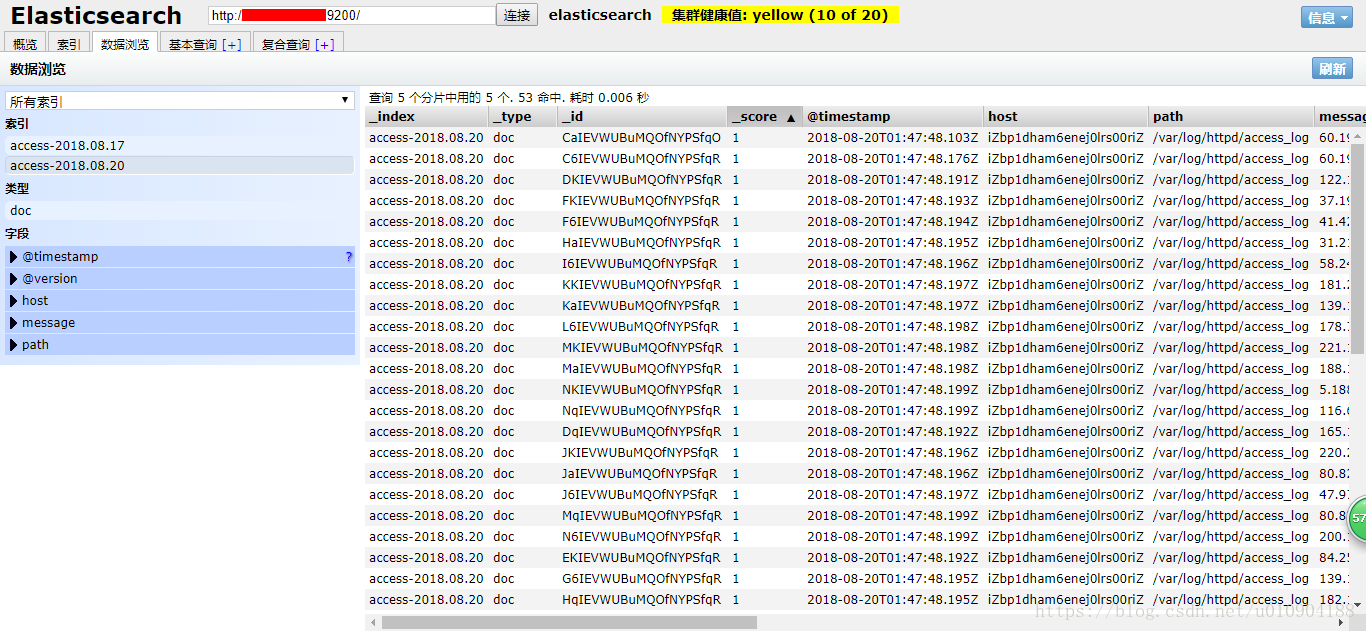This screenshot has width=1366, height=631.
Task: Sort by the _type column header
Action: point(523,116)
